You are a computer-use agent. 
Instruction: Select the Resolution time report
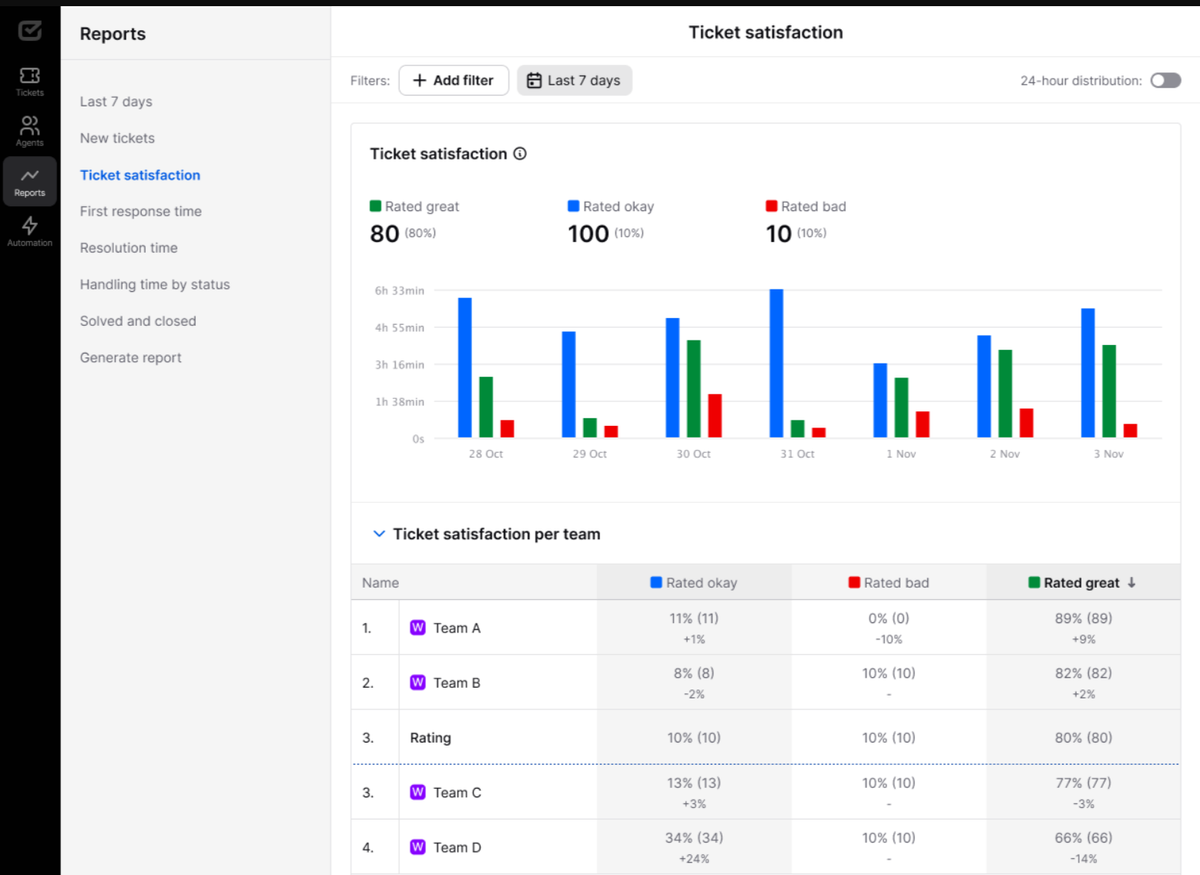coord(129,248)
